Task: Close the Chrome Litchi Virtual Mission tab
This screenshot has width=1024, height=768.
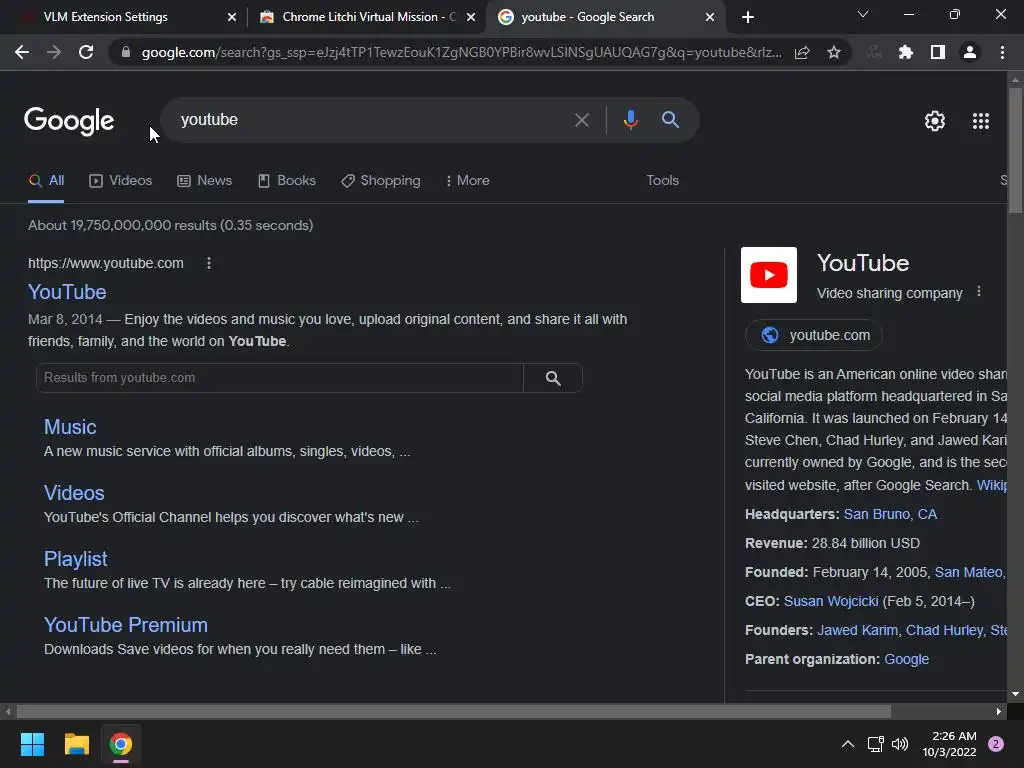Action: 471,17
